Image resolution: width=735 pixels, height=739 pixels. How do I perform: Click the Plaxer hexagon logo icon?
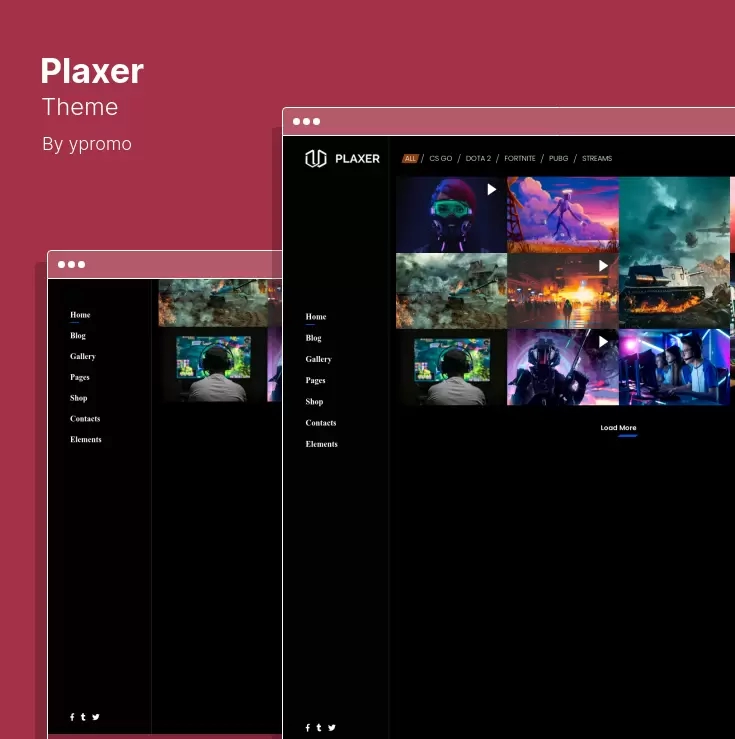[x=316, y=158]
